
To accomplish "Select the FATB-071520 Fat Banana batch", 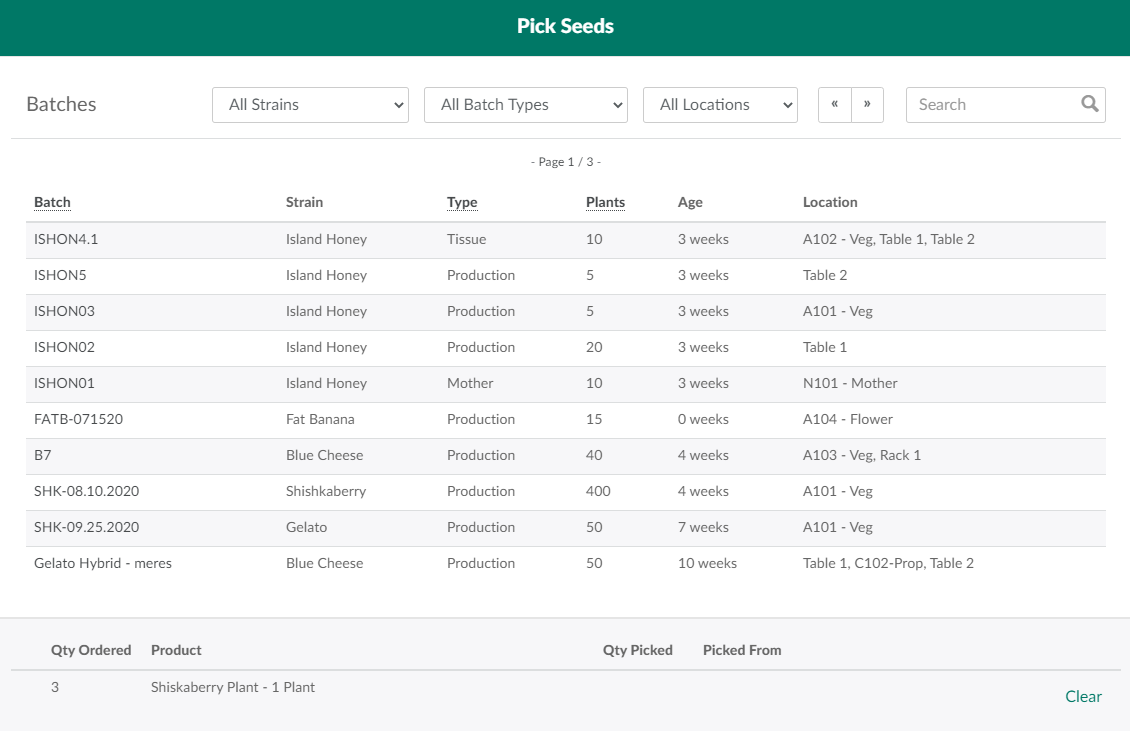I will [x=78, y=419].
